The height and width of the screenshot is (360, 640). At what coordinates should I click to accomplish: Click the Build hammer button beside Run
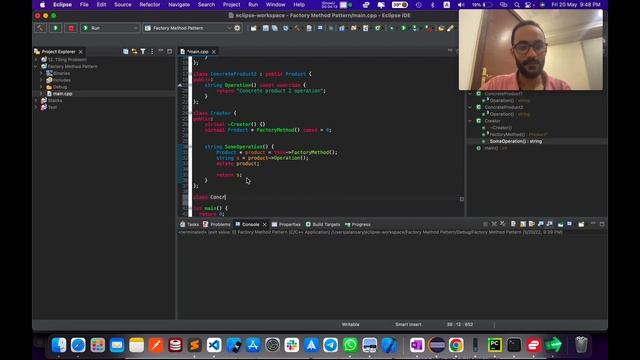pyautogui.click(x=40, y=28)
